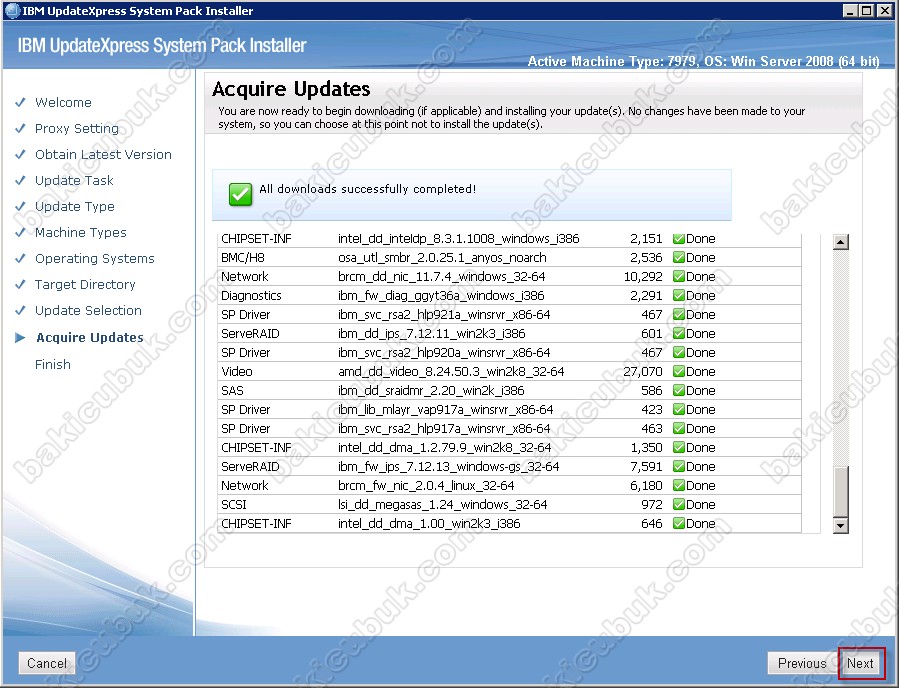Click the 'Video' category cell
This screenshot has height=688, width=899.
[x=237, y=372]
